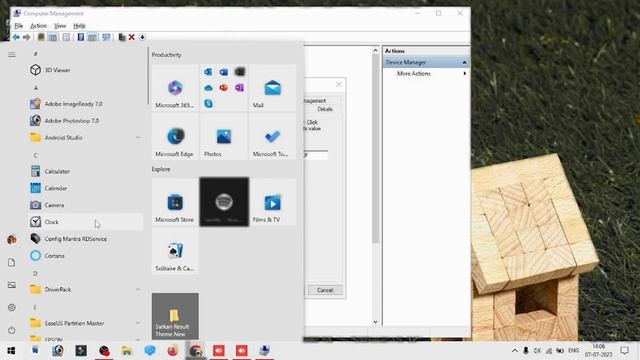Image resolution: width=640 pixels, height=360 pixels.
Task: Open the Microsoft 365 tile
Action: (175, 88)
